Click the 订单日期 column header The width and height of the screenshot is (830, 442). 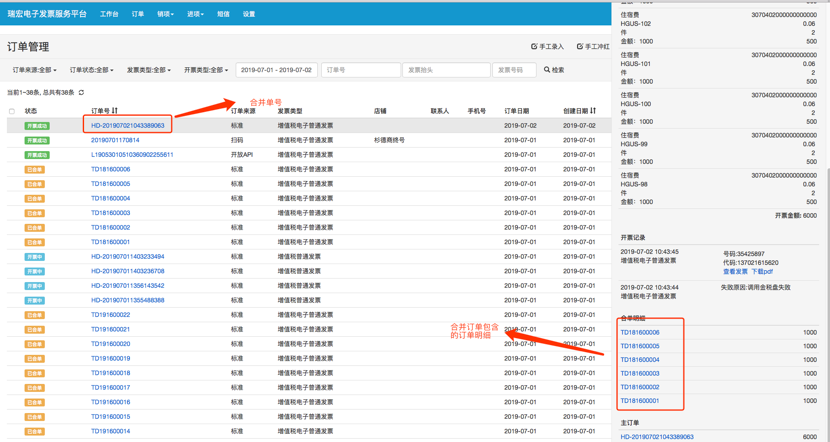click(x=517, y=111)
